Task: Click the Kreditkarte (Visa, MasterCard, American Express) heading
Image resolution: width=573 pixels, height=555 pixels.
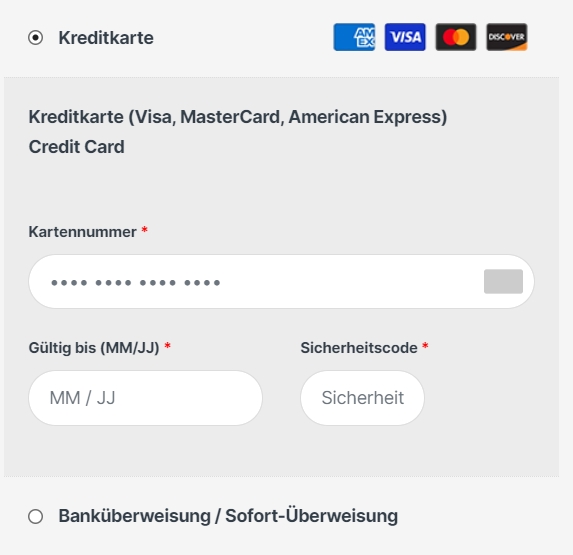Action: tap(238, 117)
